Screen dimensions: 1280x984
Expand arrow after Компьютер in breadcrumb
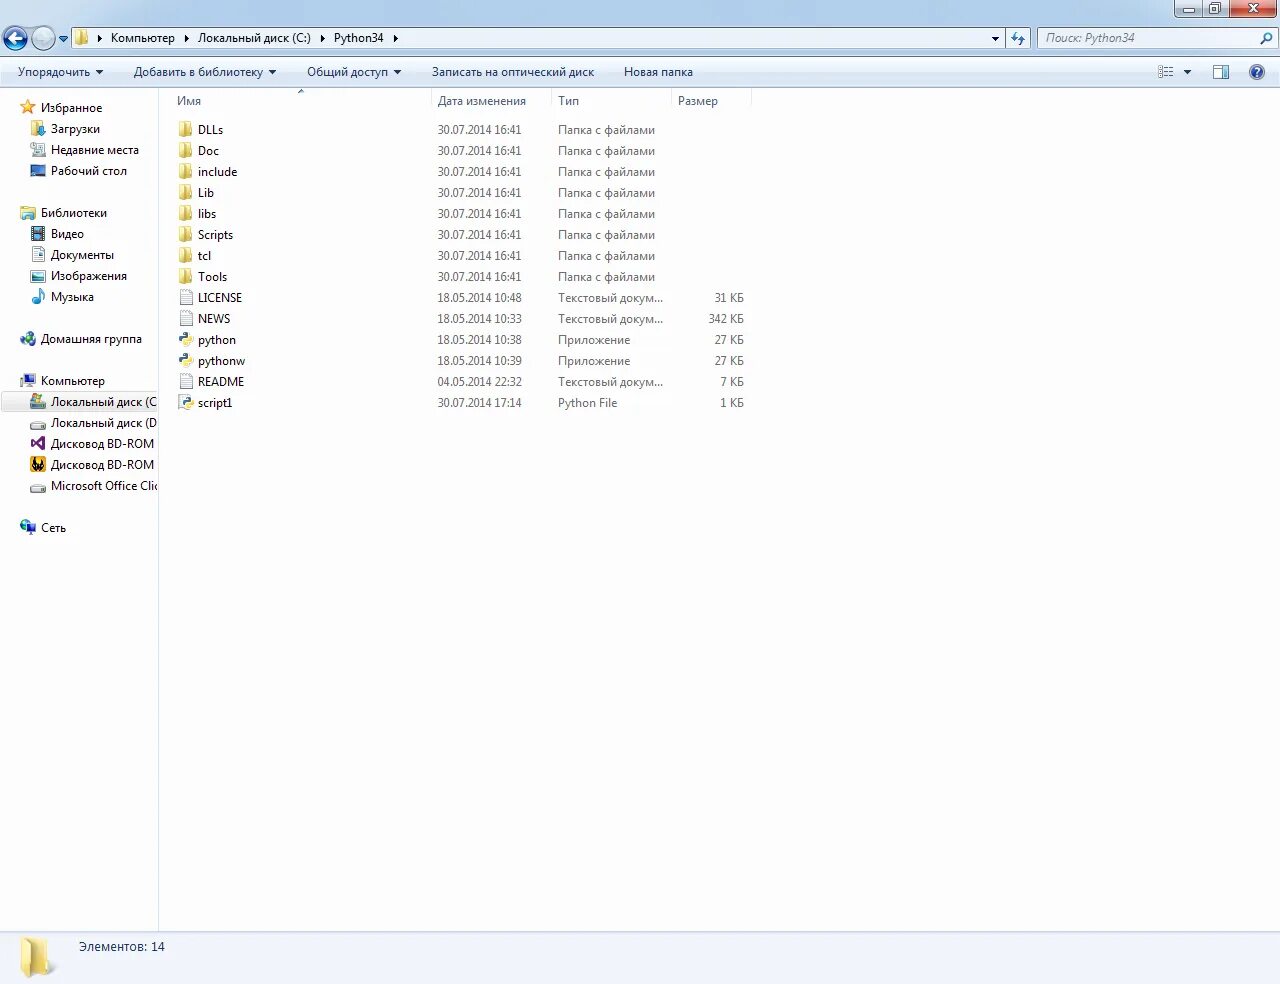tap(186, 38)
